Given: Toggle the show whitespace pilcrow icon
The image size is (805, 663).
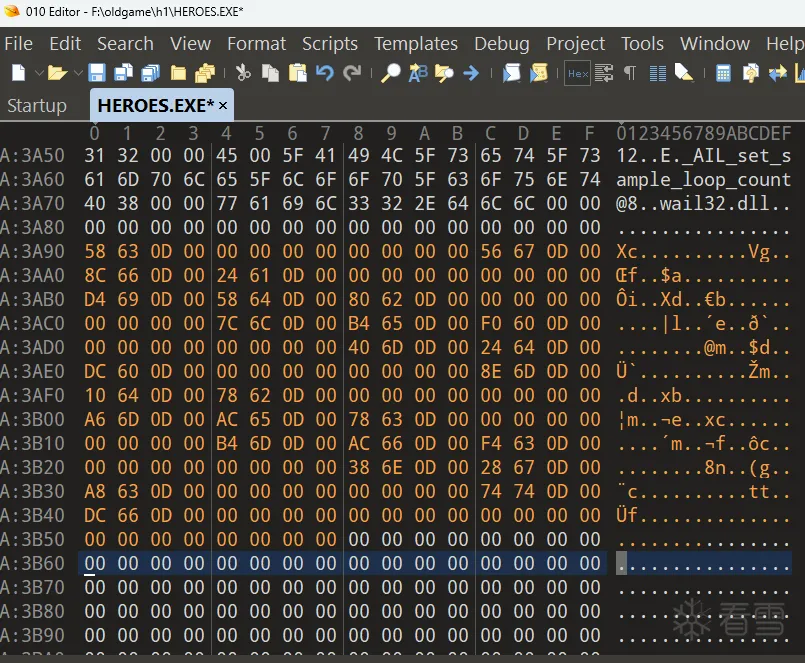Looking at the screenshot, I should click(x=630, y=73).
